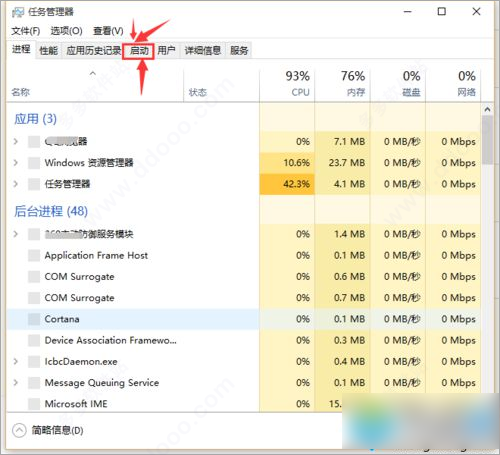
Task: Collapse to 简略信息(D) view using arrow icon
Action: [x=19, y=430]
